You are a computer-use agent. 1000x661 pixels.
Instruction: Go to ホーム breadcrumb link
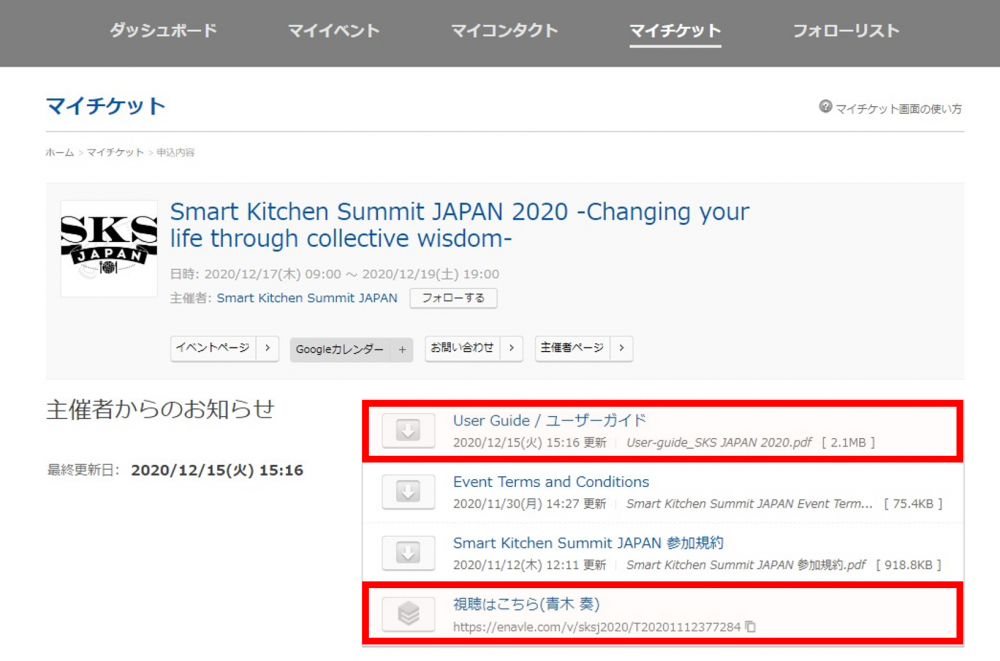(x=60, y=152)
